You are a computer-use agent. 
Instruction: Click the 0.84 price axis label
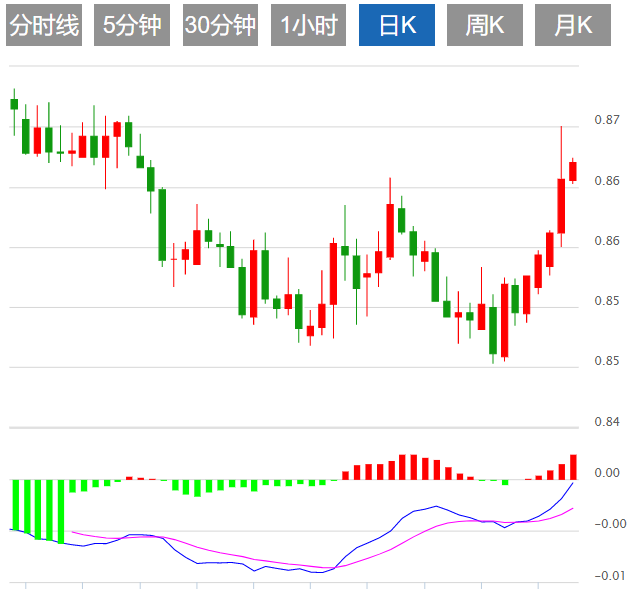[x=607, y=422]
